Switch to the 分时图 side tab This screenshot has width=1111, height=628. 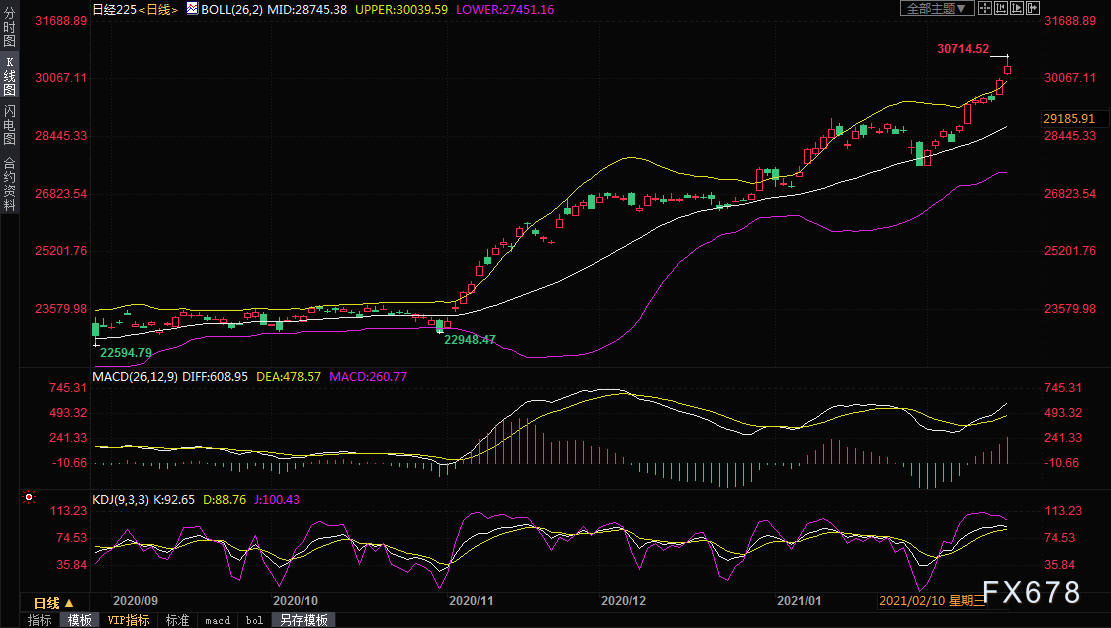9,26
